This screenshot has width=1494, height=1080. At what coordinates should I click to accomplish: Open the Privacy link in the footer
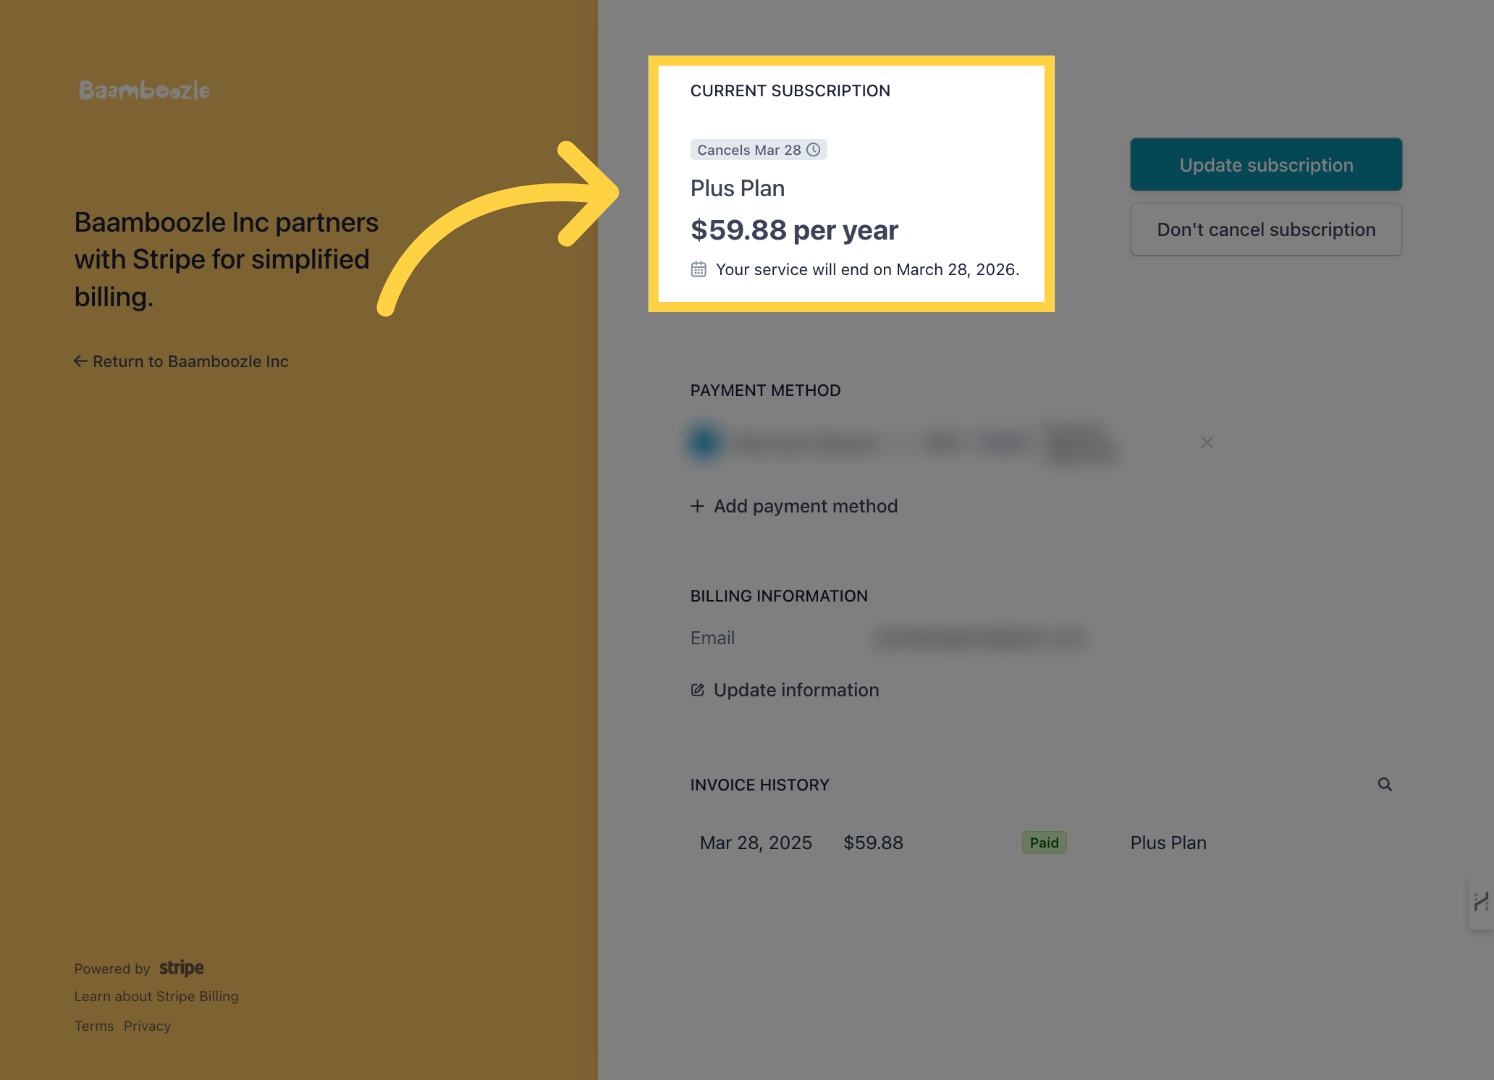click(x=147, y=1025)
